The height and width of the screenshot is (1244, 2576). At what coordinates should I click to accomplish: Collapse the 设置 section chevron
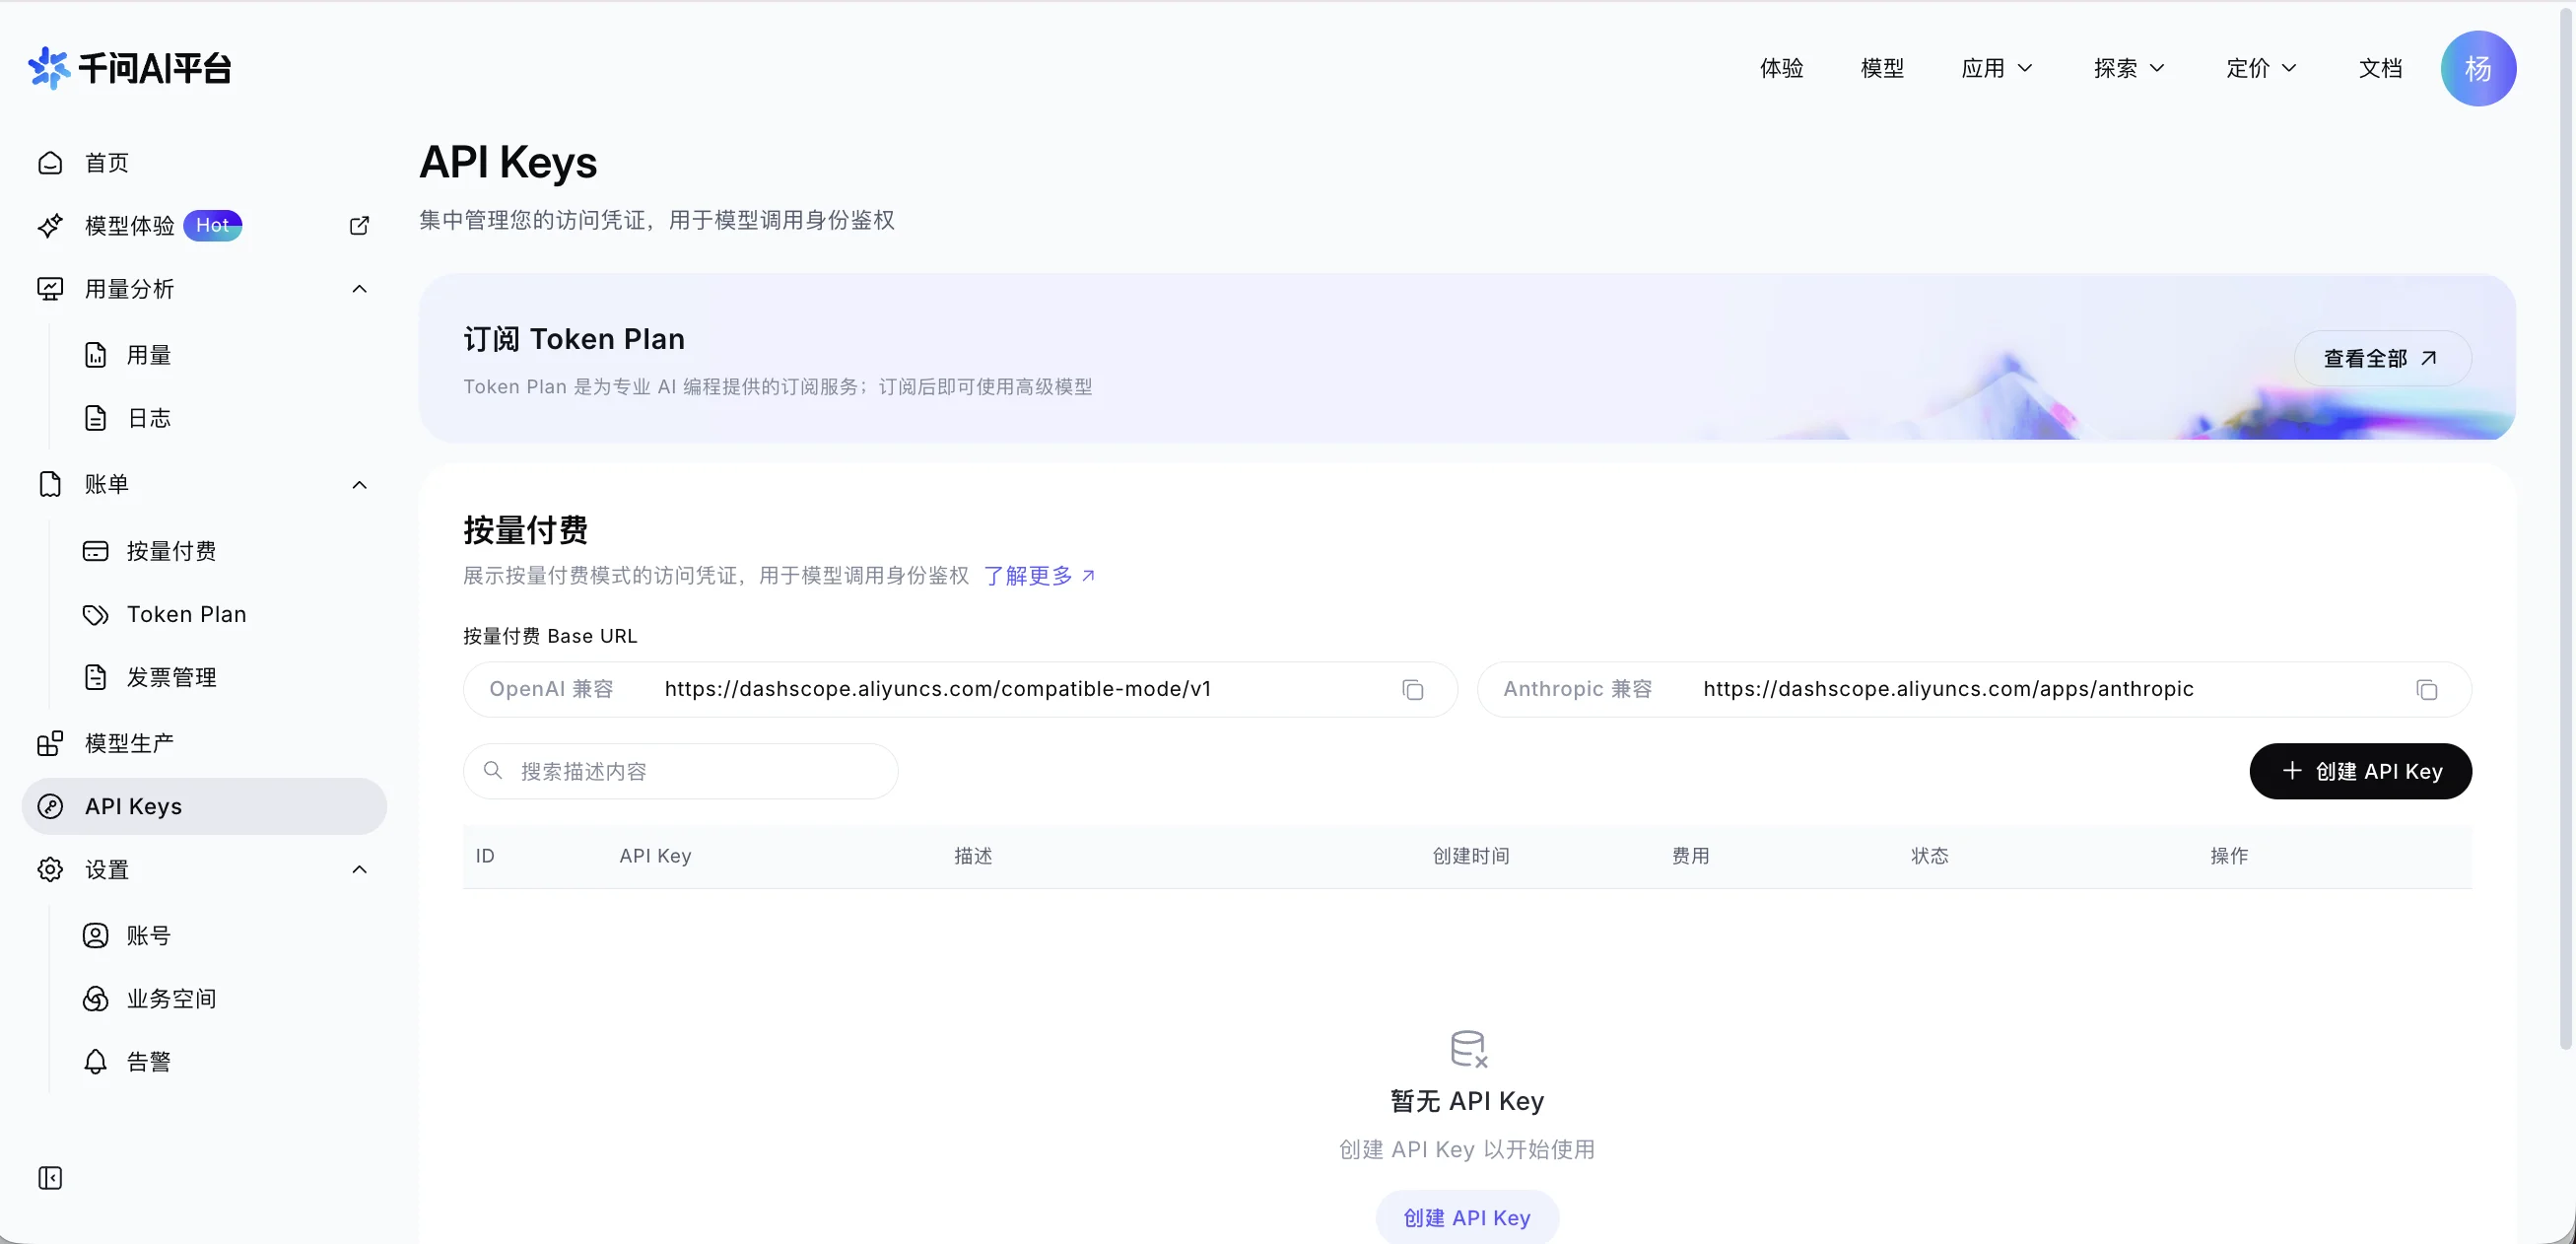pyautogui.click(x=360, y=870)
